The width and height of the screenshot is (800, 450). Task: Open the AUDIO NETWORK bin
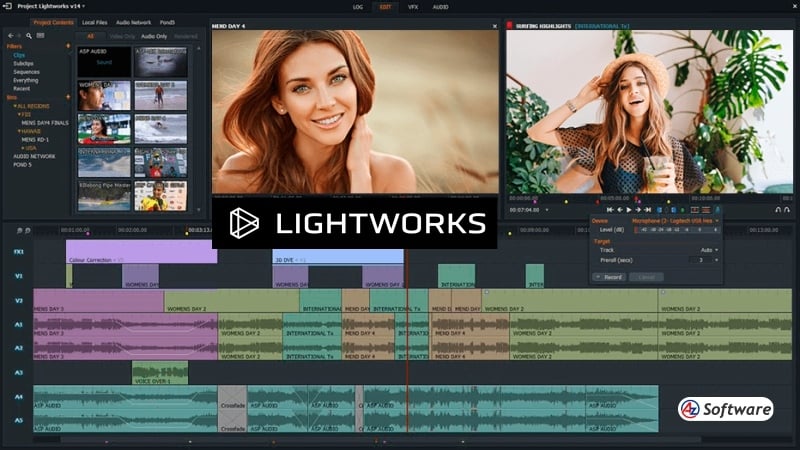click(x=34, y=156)
